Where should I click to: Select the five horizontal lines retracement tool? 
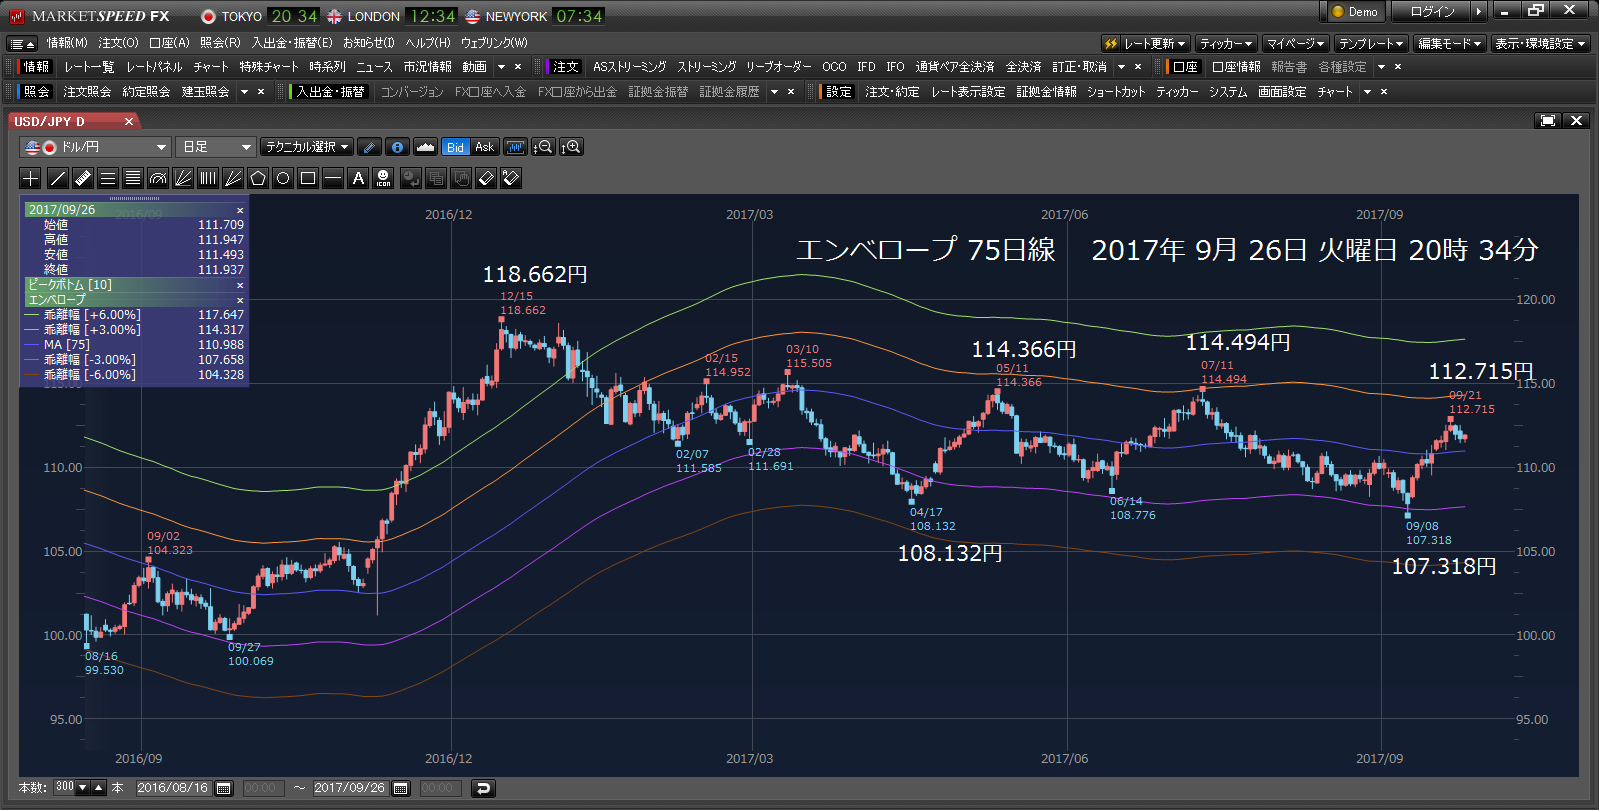coord(132,178)
